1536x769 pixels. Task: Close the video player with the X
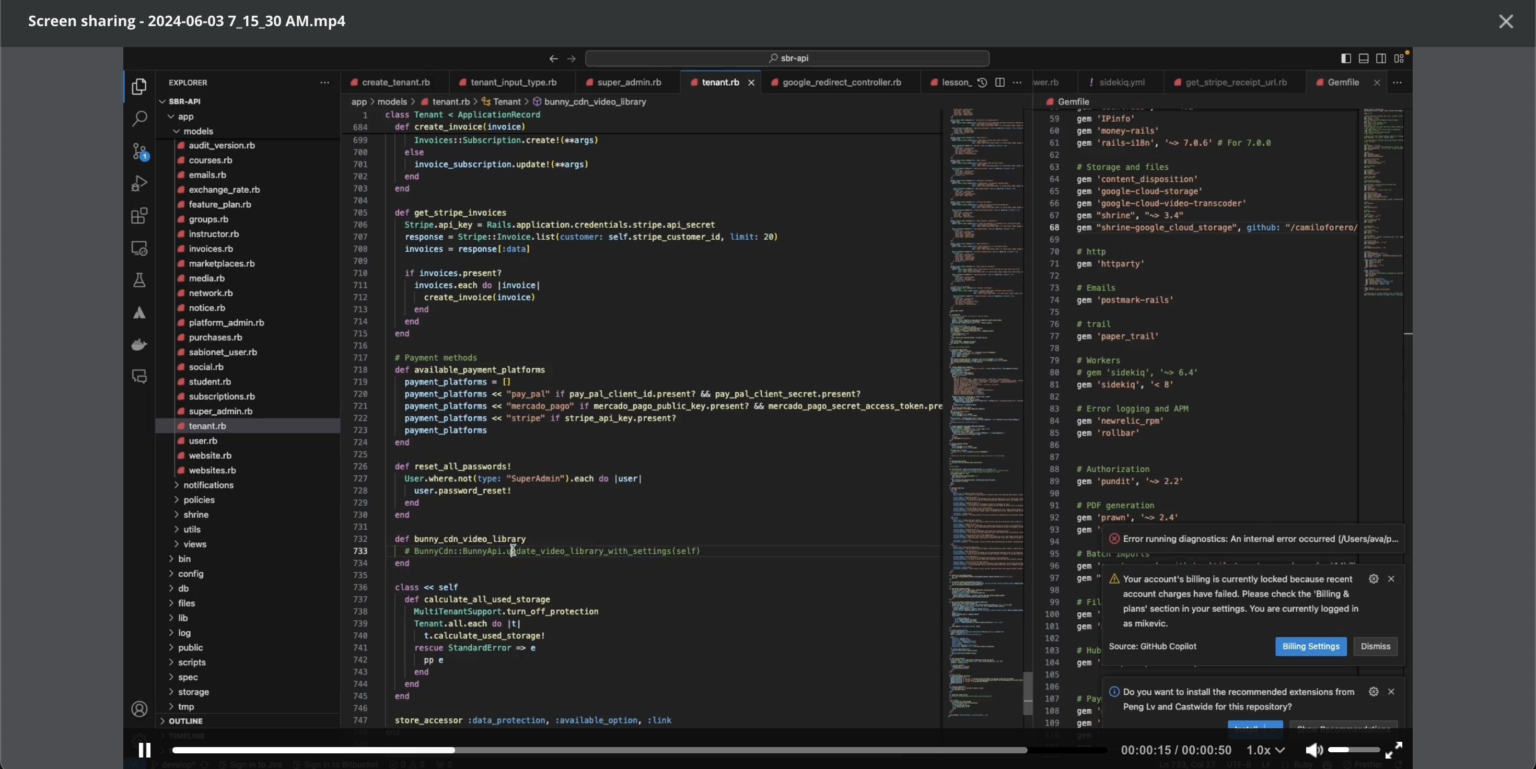pos(1505,21)
